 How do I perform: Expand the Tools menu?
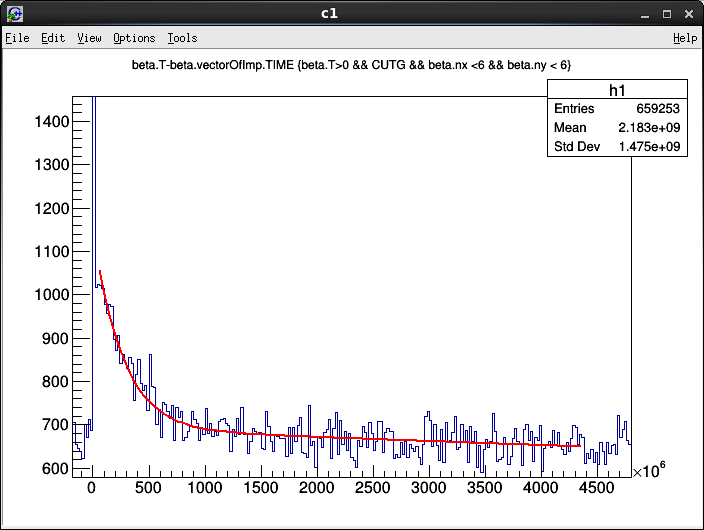tap(182, 38)
